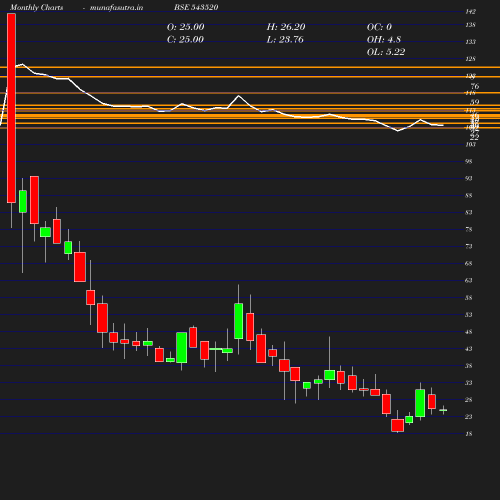Click the 83 price axis label
This screenshot has width=500, height=500.
click(x=469, y=212)
